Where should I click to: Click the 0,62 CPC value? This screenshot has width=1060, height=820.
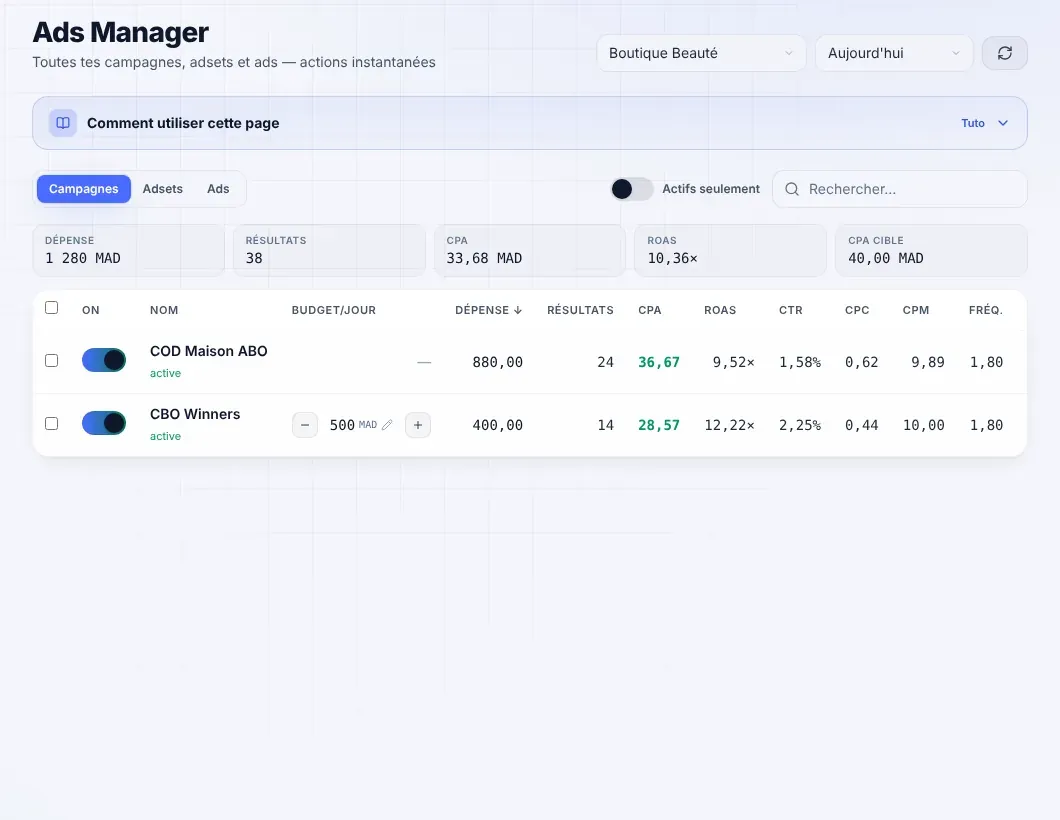tap(861, 362)
